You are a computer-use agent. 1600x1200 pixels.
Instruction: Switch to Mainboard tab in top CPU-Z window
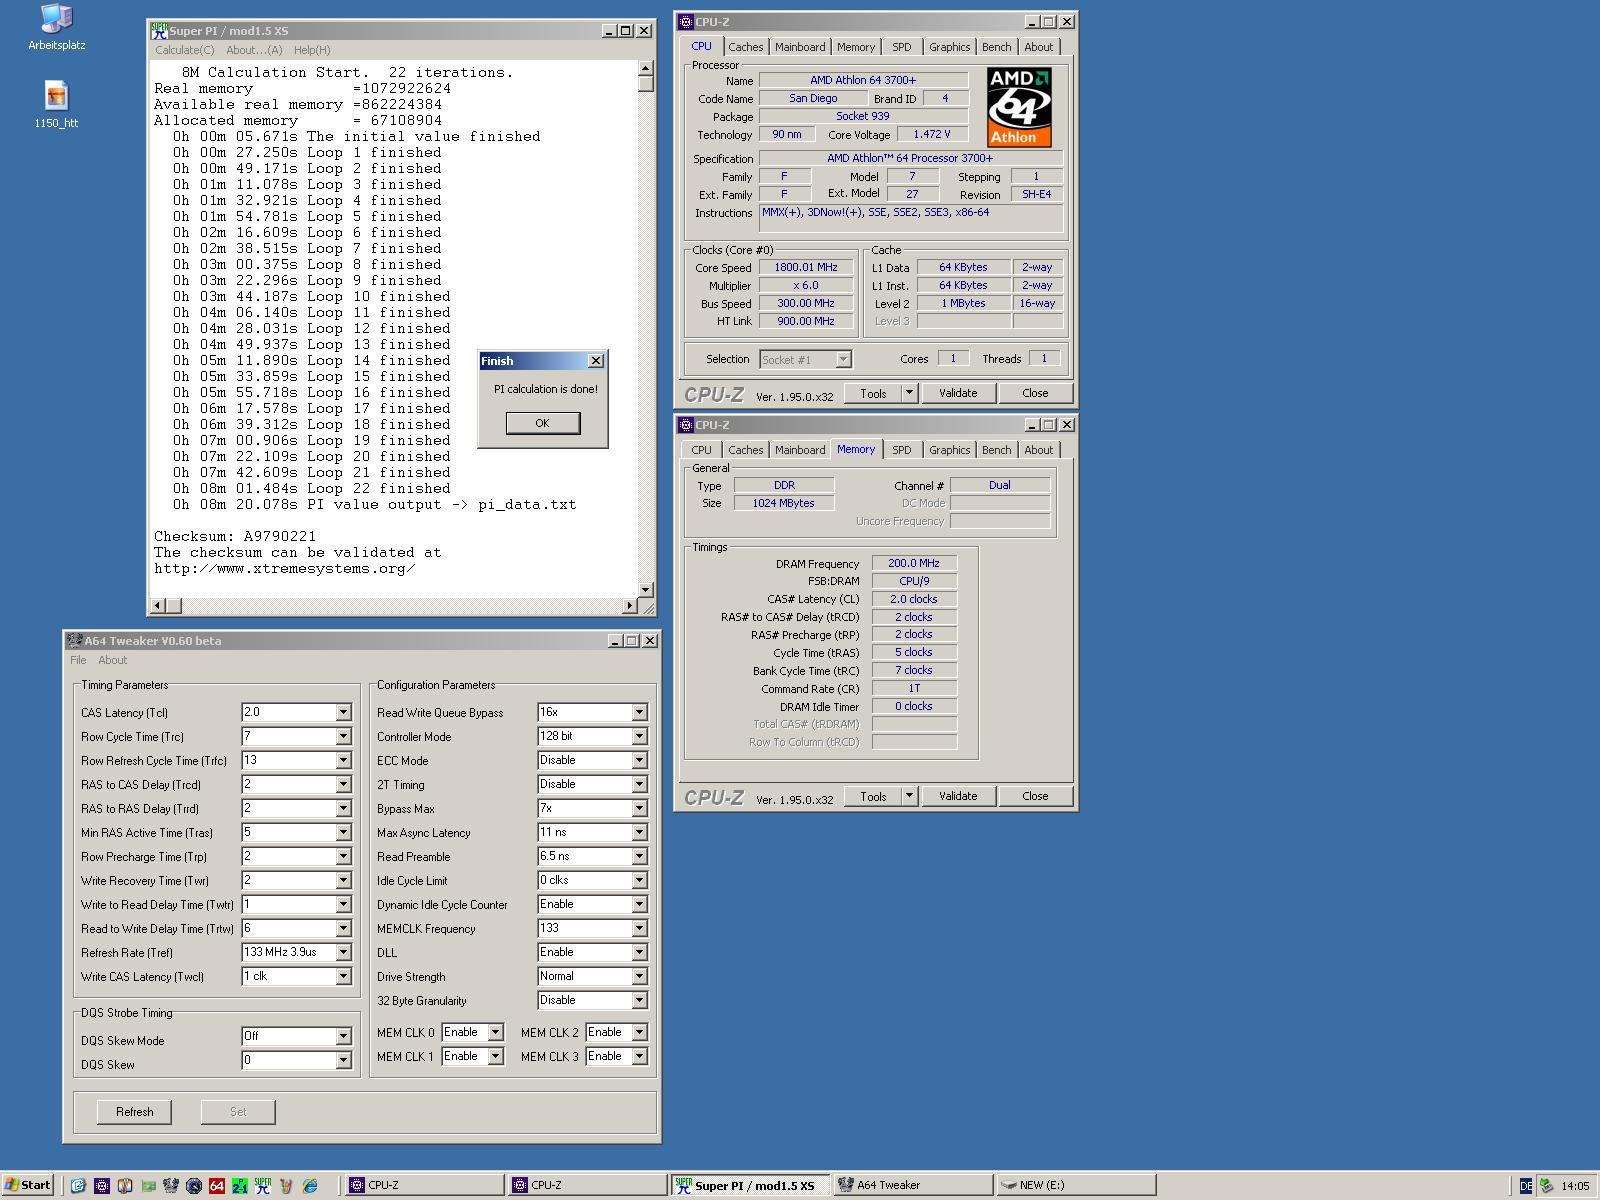(x=800, y=47)
